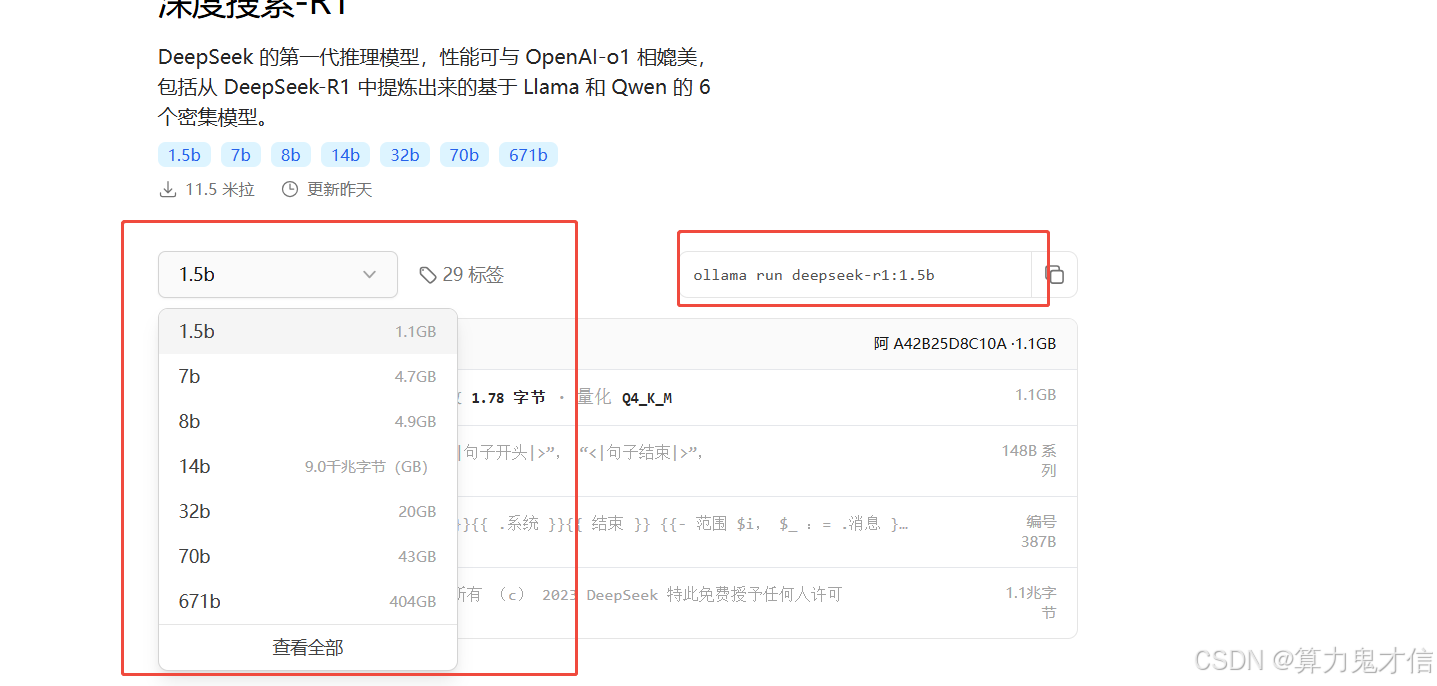The height and width of the screenshot is (686, 1437).
Task: Select the 7b 4.7GB option
Action: click(x=308, y=376)
